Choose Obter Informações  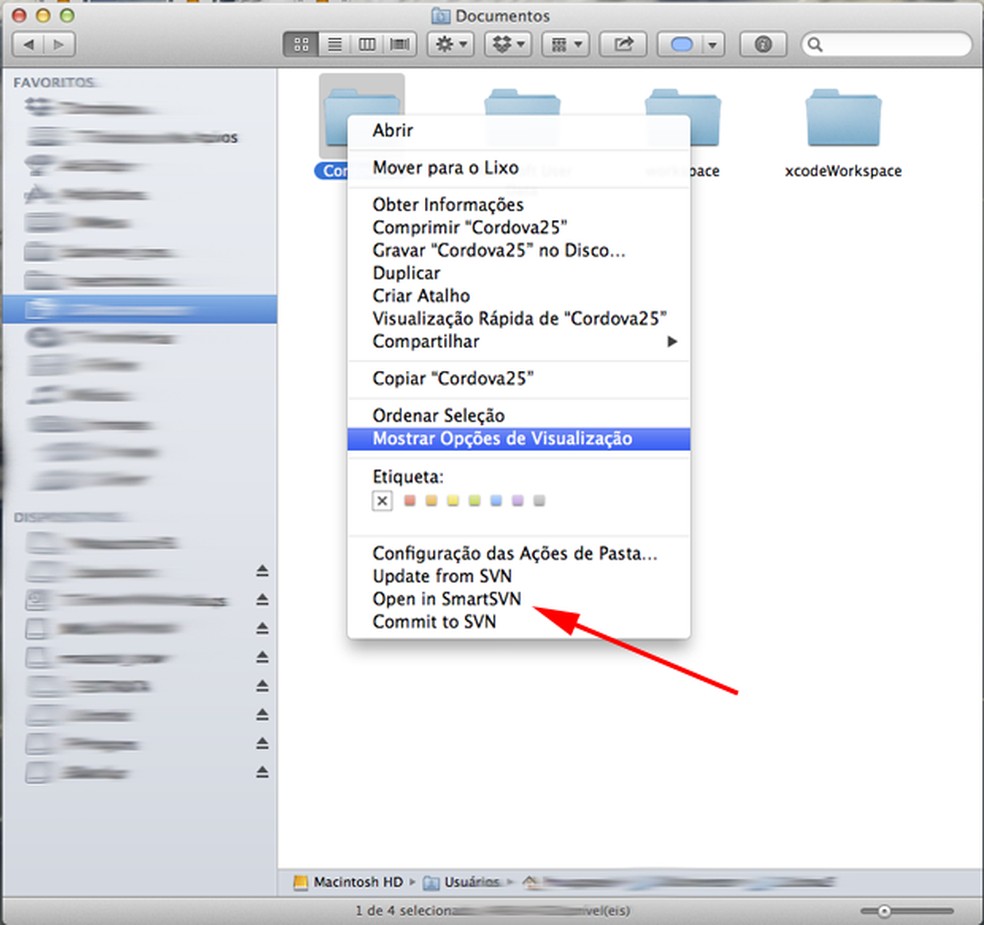(x=519, y=205)
